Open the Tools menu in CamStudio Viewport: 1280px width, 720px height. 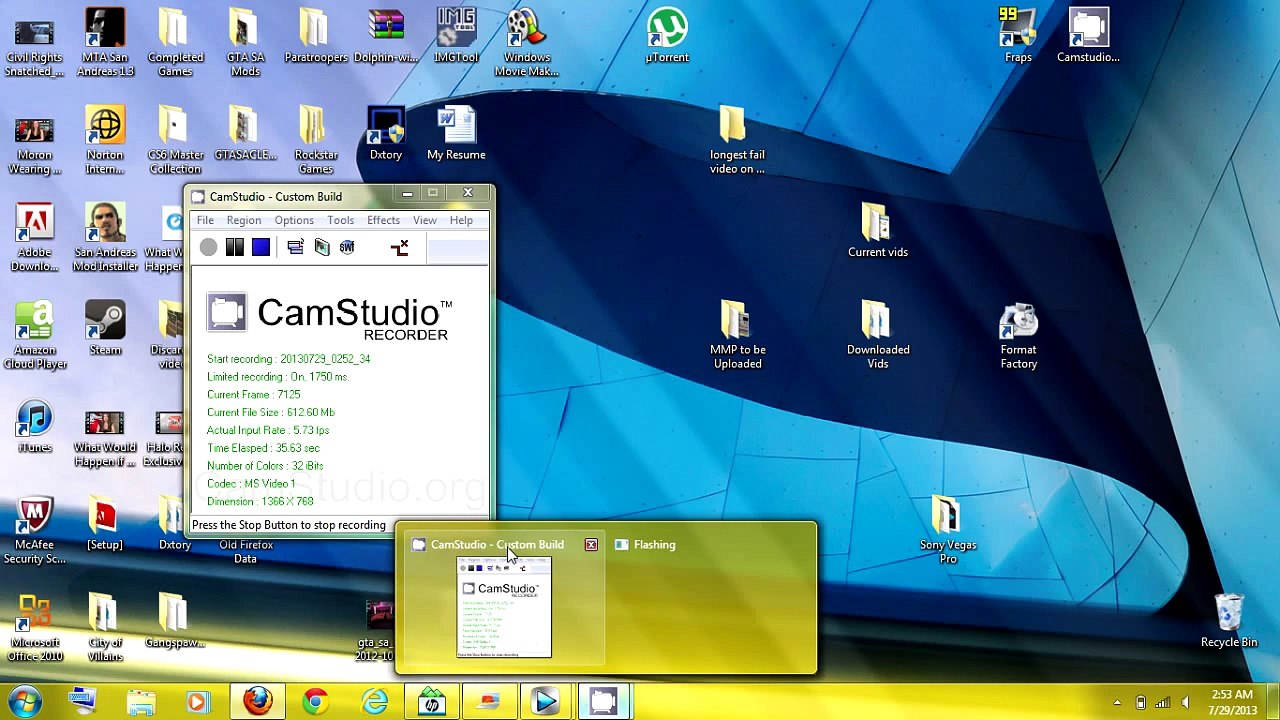click(x=340, y=220)
